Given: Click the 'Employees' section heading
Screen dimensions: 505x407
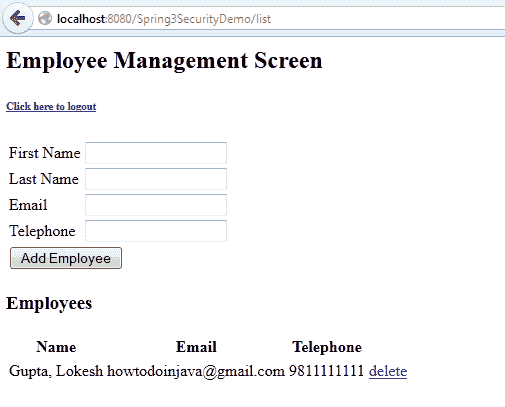Looking at the screenshot, I should coord(49,303).
